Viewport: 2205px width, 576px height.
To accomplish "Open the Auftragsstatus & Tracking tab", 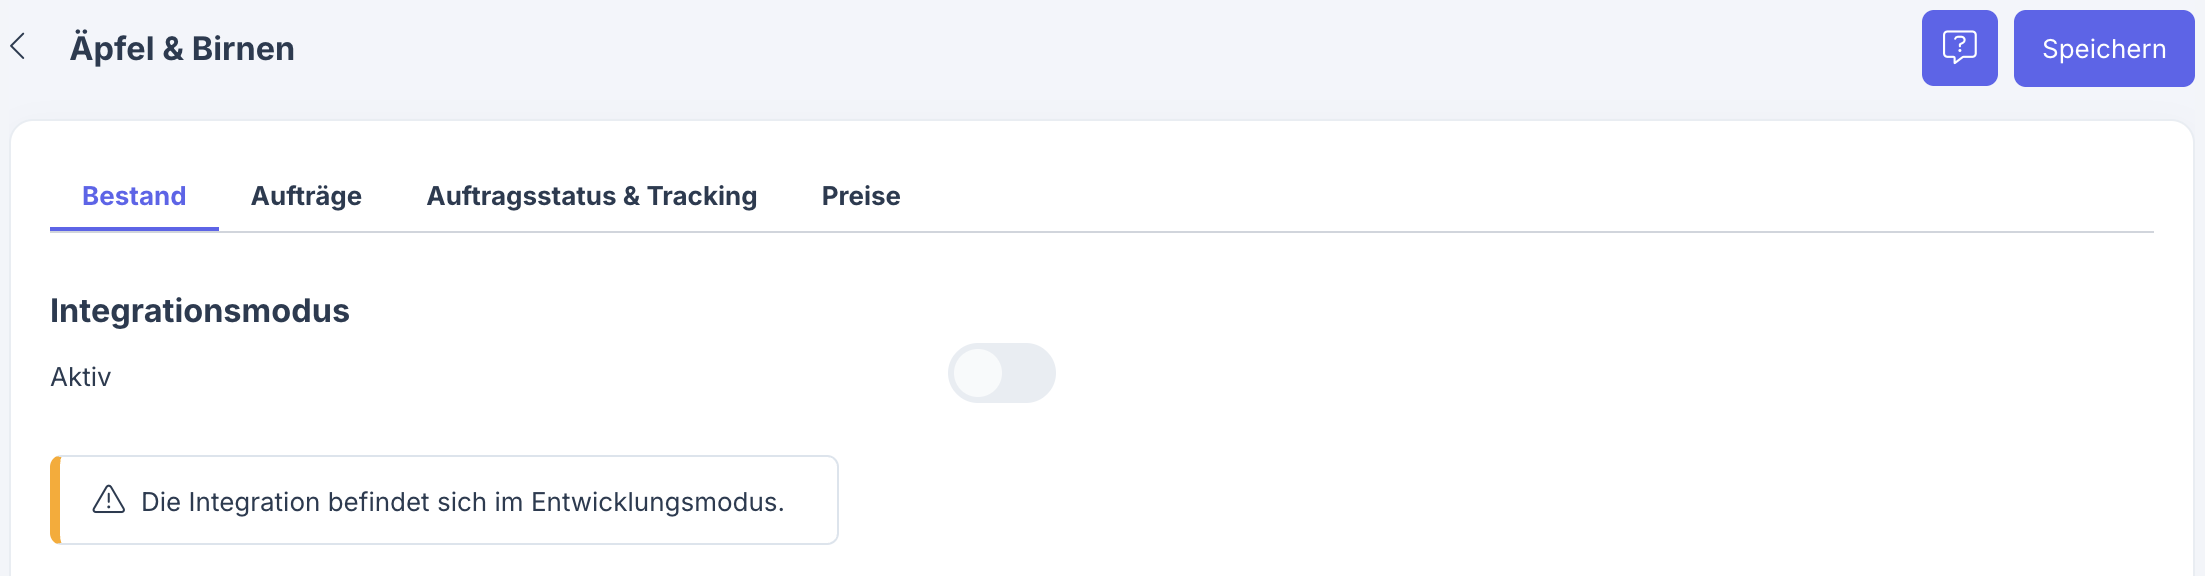I will [x=592, y=196].
